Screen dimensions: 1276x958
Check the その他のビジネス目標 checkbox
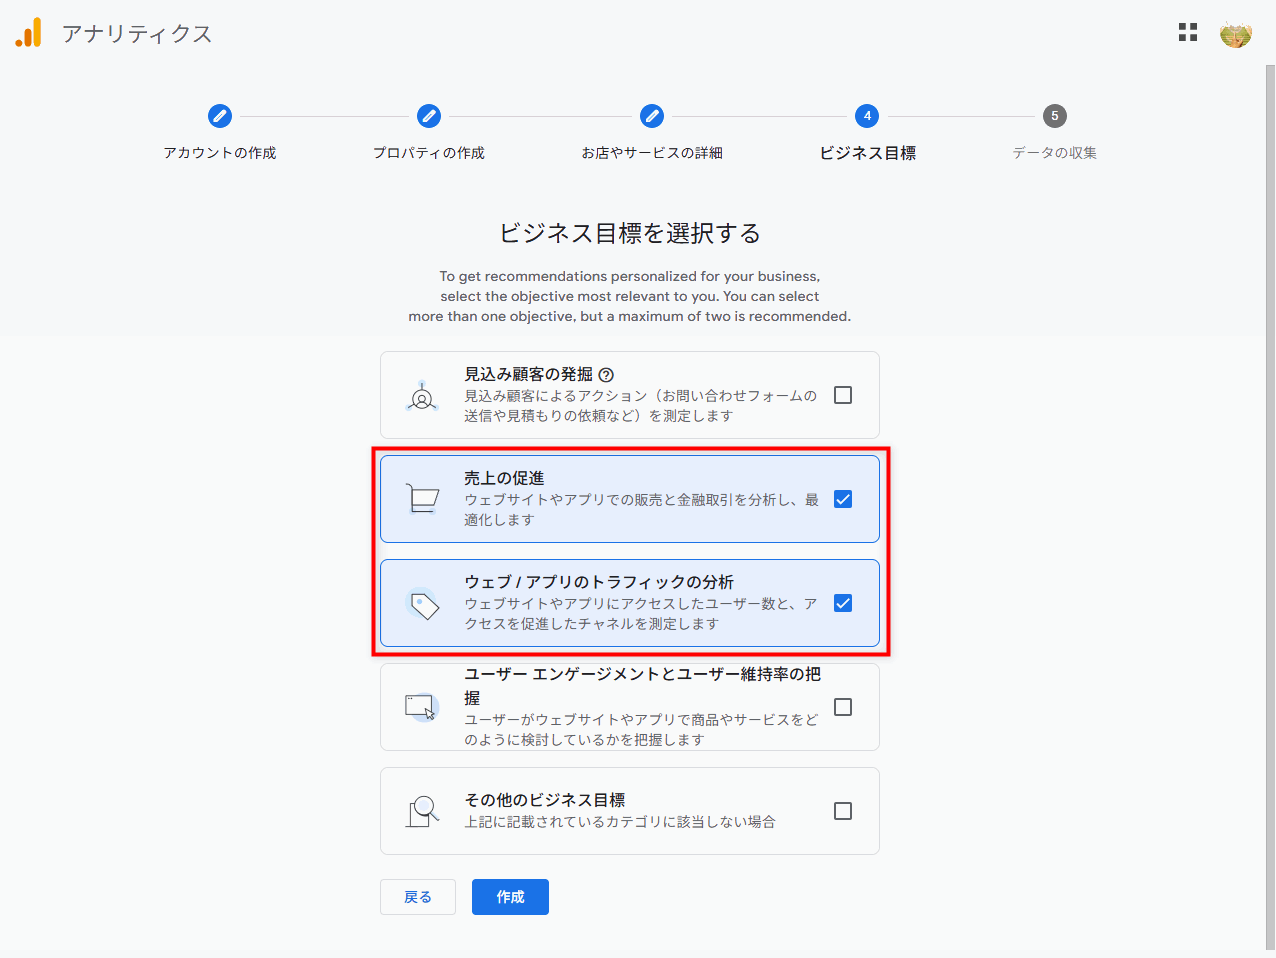tap(843, 811)
